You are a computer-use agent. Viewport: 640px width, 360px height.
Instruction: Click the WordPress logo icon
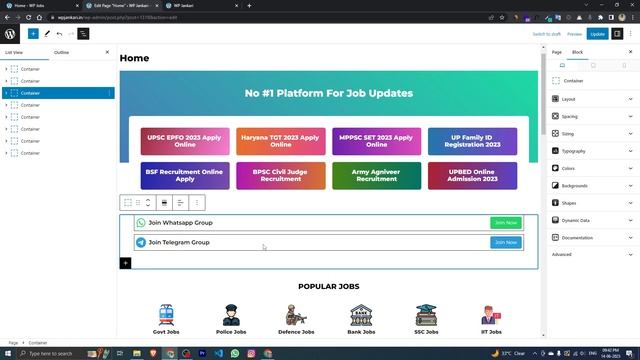pyautogui.click(x=10, y=34)
